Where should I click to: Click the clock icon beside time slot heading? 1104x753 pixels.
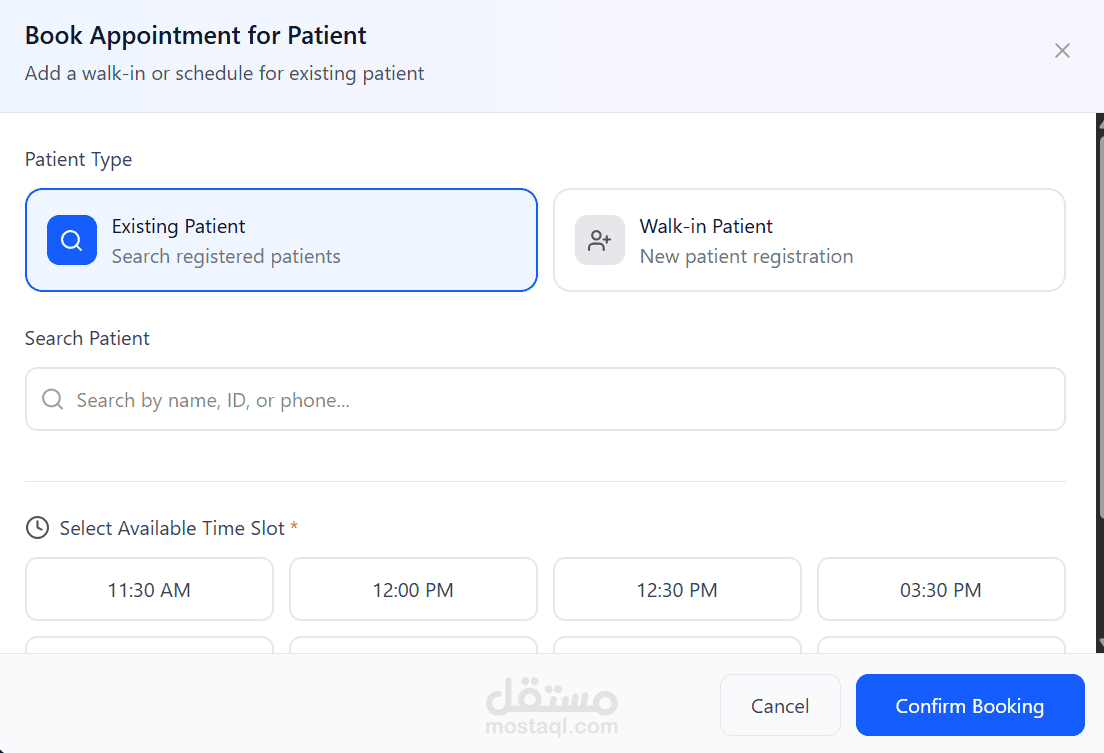pos(37,528)
